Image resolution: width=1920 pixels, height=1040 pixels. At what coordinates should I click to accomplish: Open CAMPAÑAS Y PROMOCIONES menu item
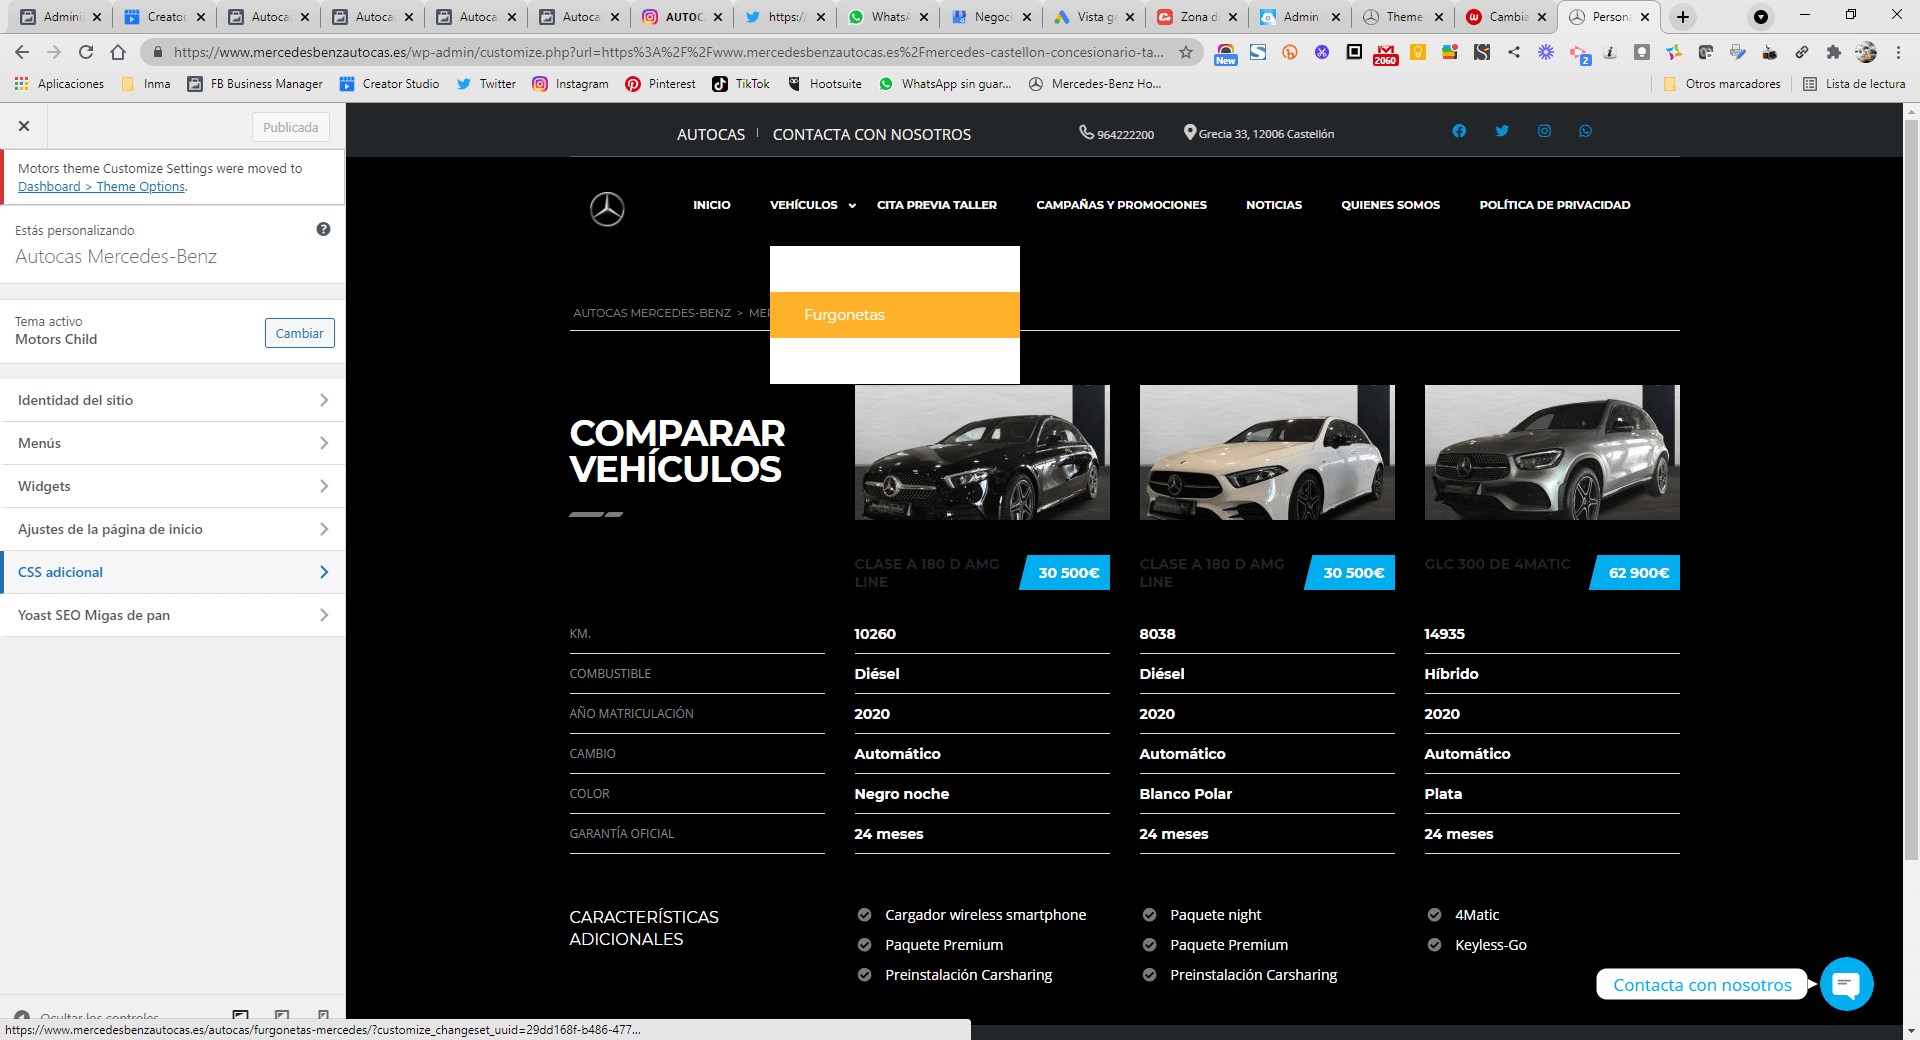(1121, 205)
